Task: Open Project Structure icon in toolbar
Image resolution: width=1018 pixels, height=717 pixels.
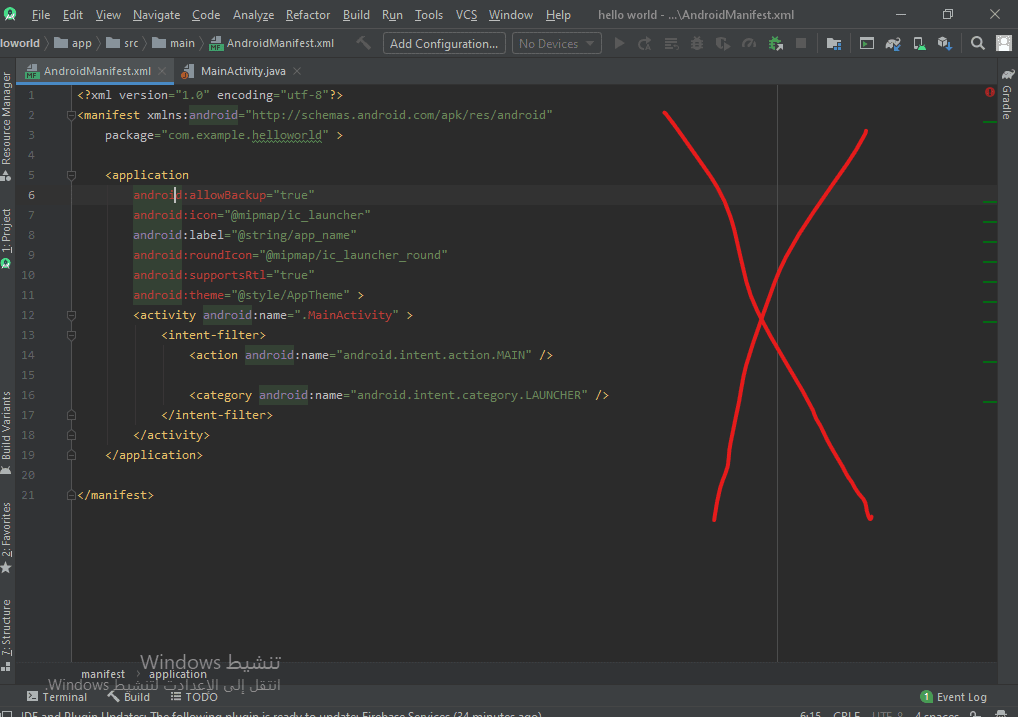Action: (x=833, y=44)
